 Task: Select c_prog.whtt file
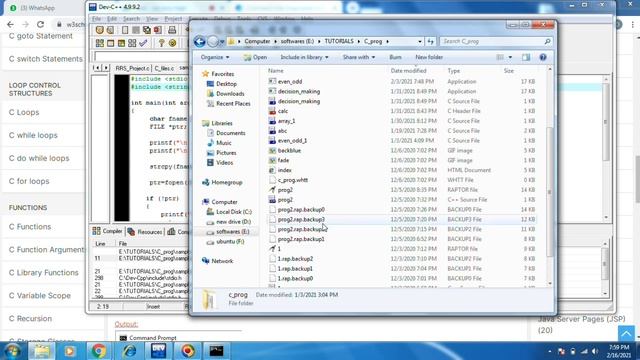coord(293,180)
